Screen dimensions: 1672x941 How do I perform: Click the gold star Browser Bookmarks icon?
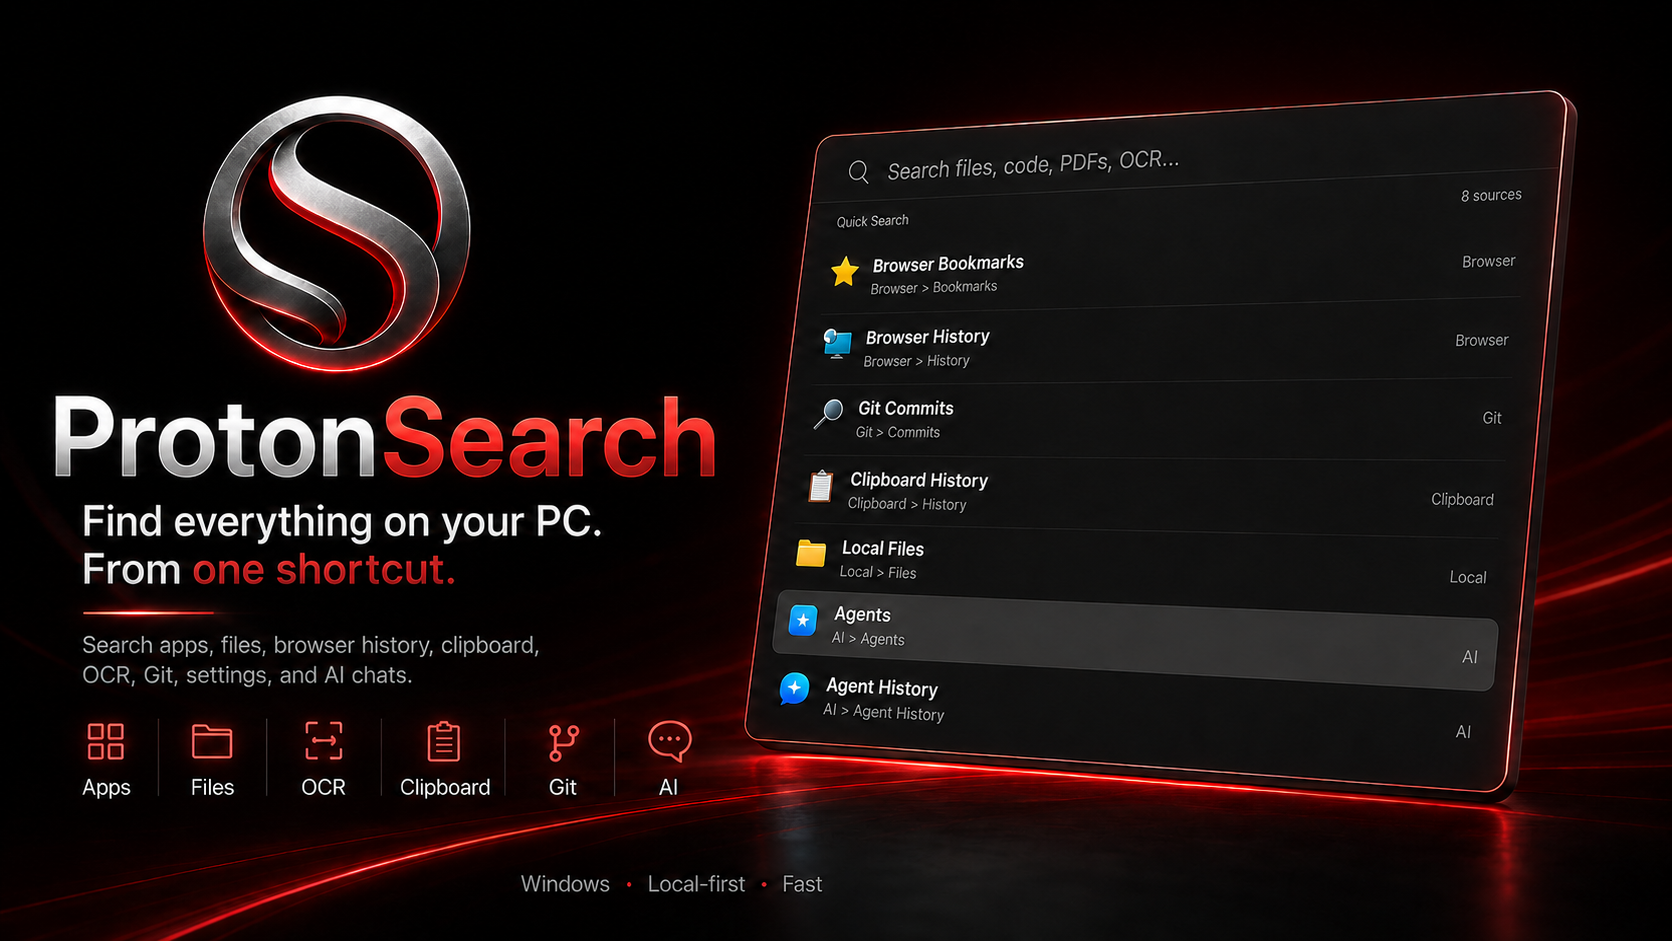(845, 271)
